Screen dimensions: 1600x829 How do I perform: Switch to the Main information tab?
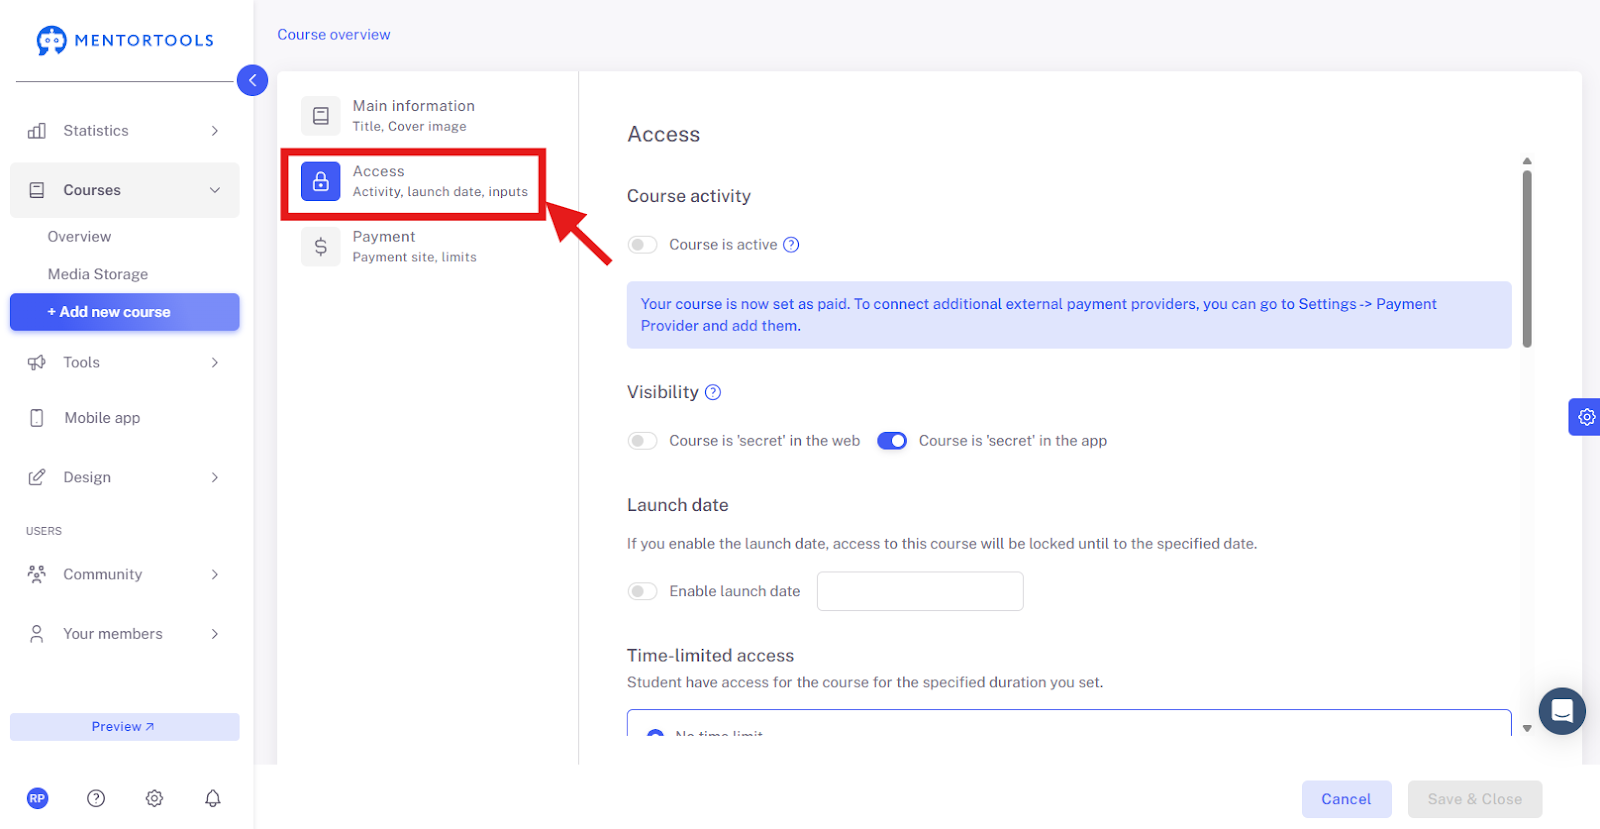click(415, 116)
